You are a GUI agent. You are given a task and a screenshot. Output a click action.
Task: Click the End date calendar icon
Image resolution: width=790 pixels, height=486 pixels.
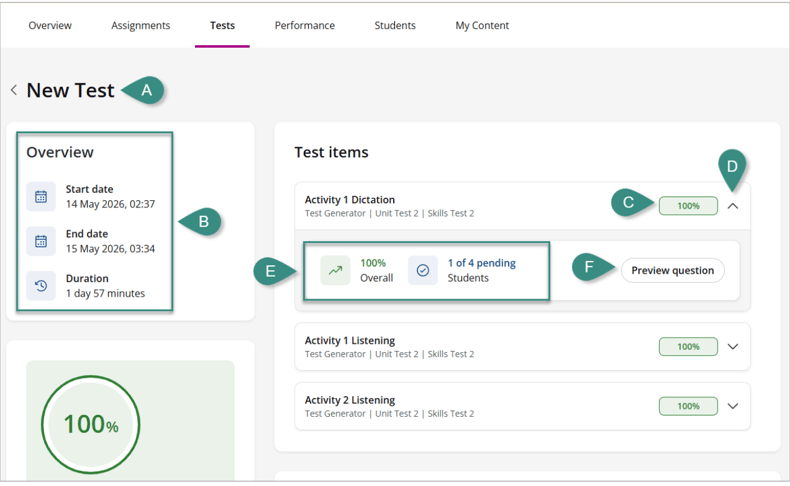41,241
